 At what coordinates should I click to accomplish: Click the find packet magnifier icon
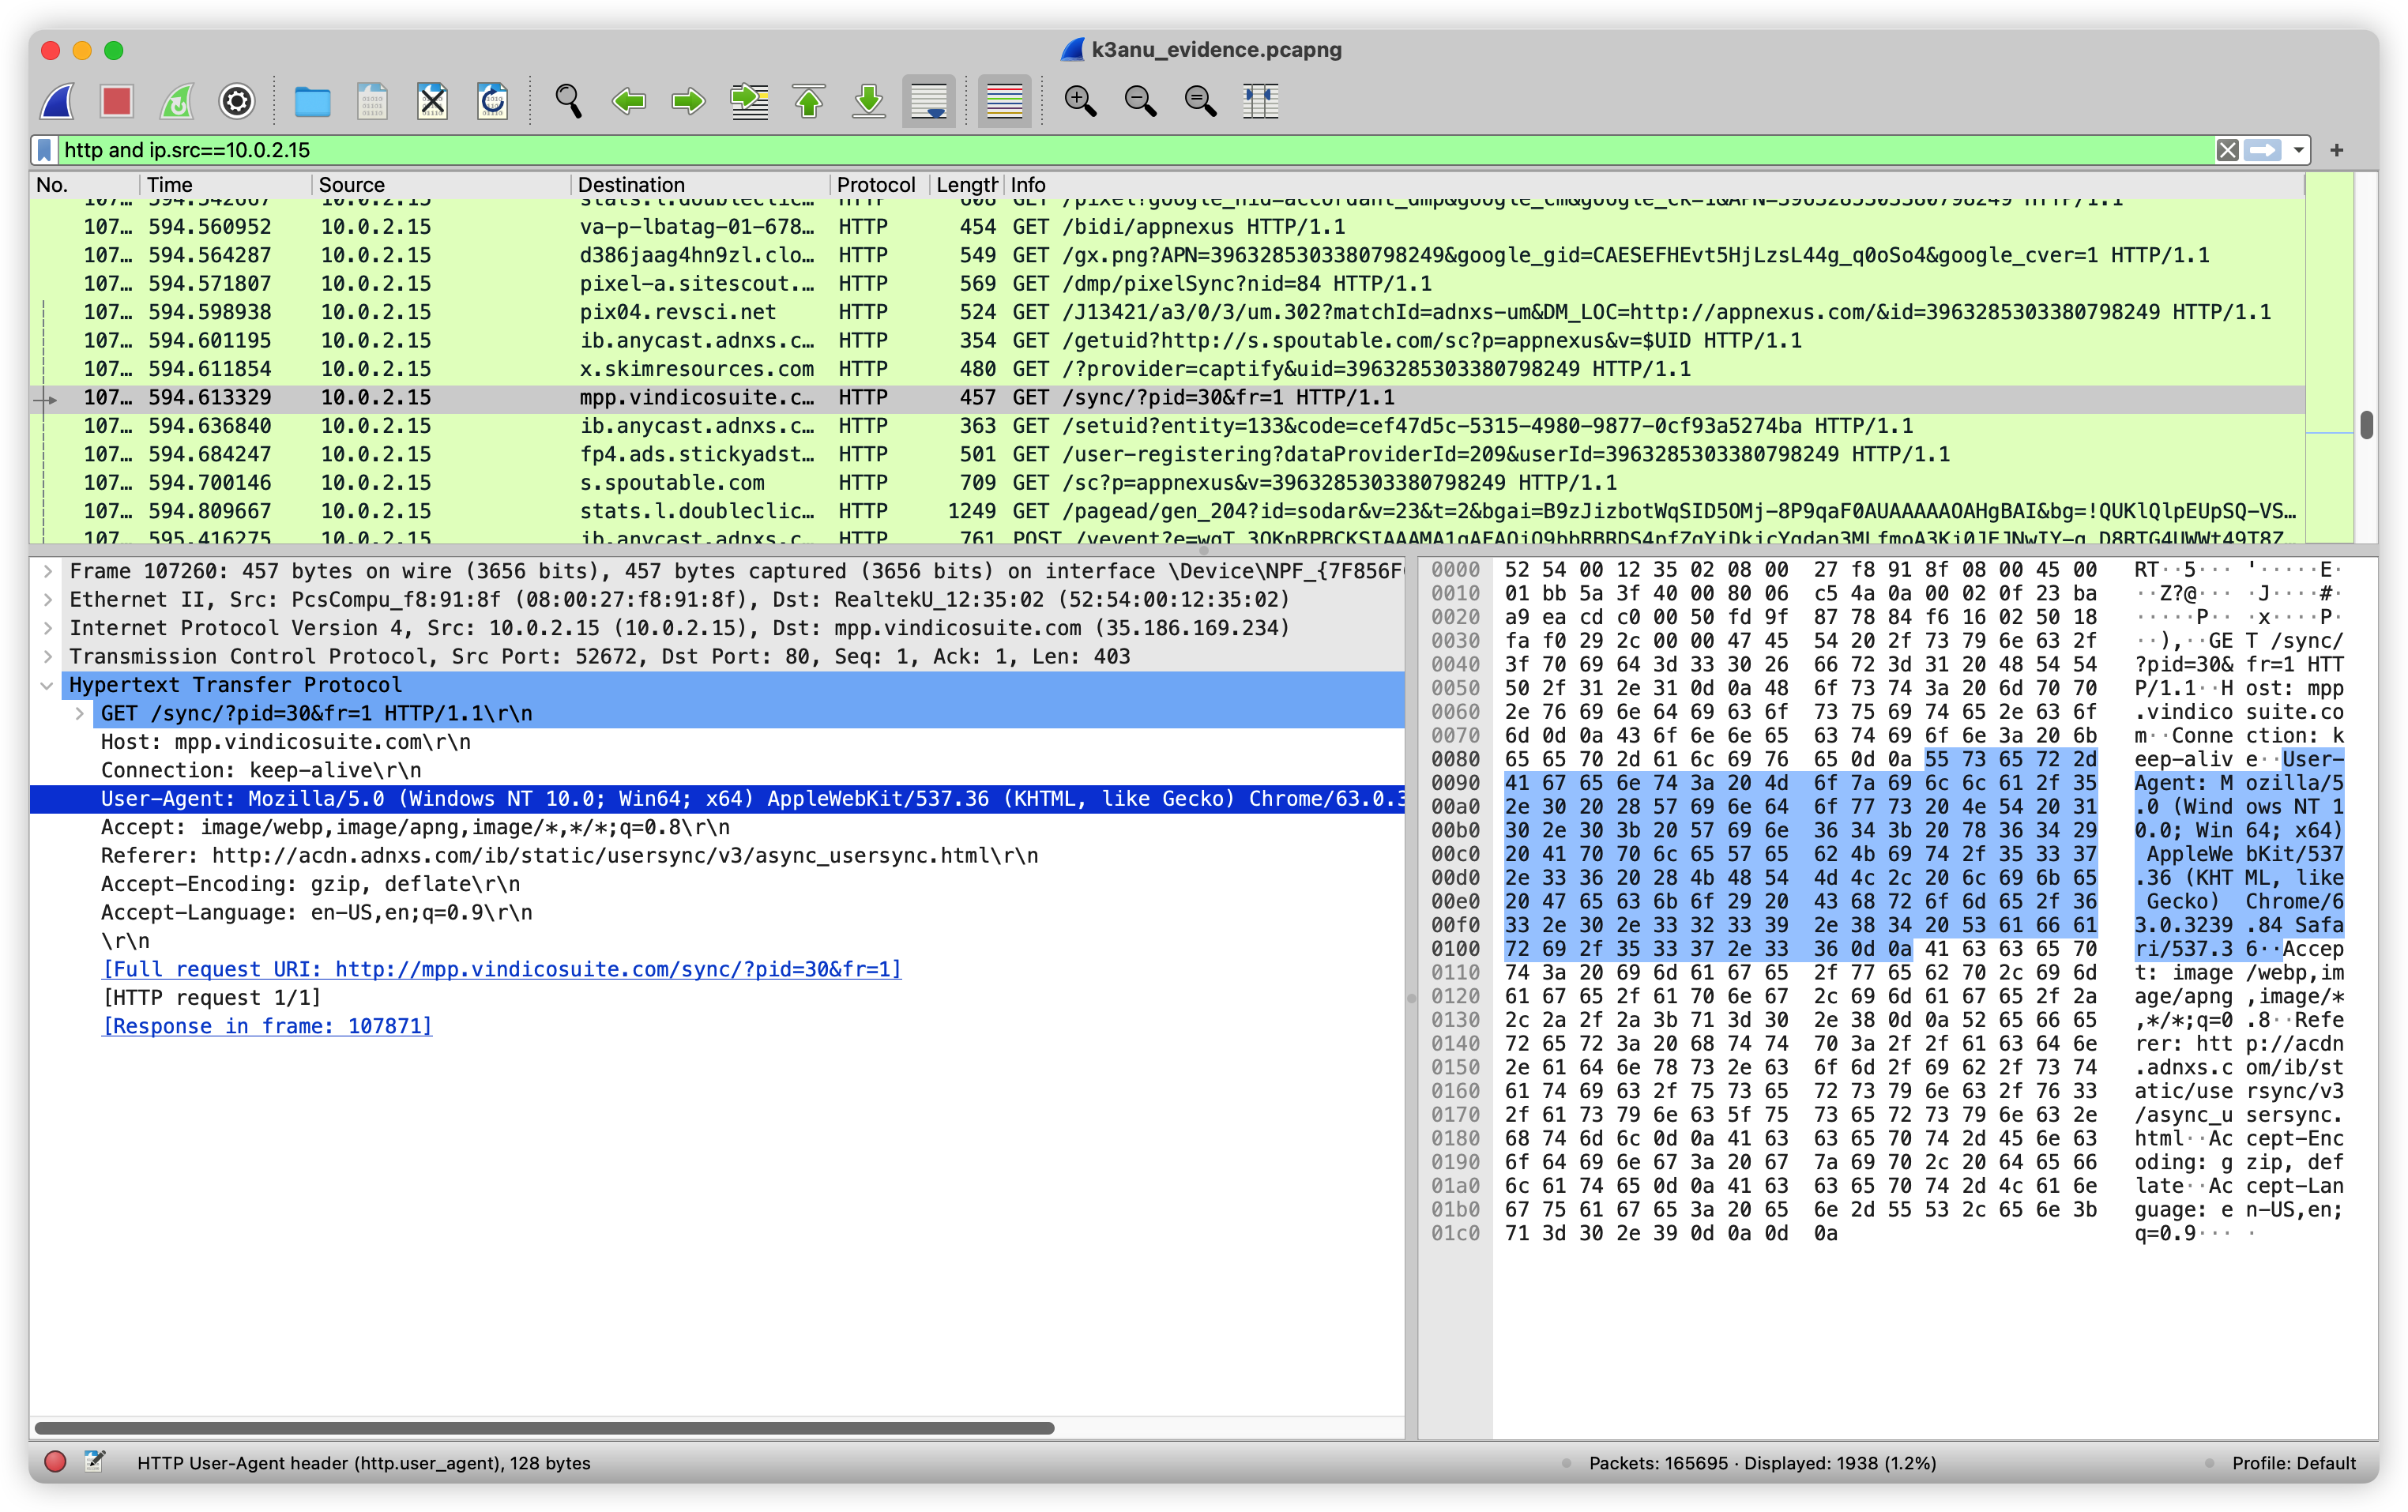pyautogui.click(x=568, y=101)
